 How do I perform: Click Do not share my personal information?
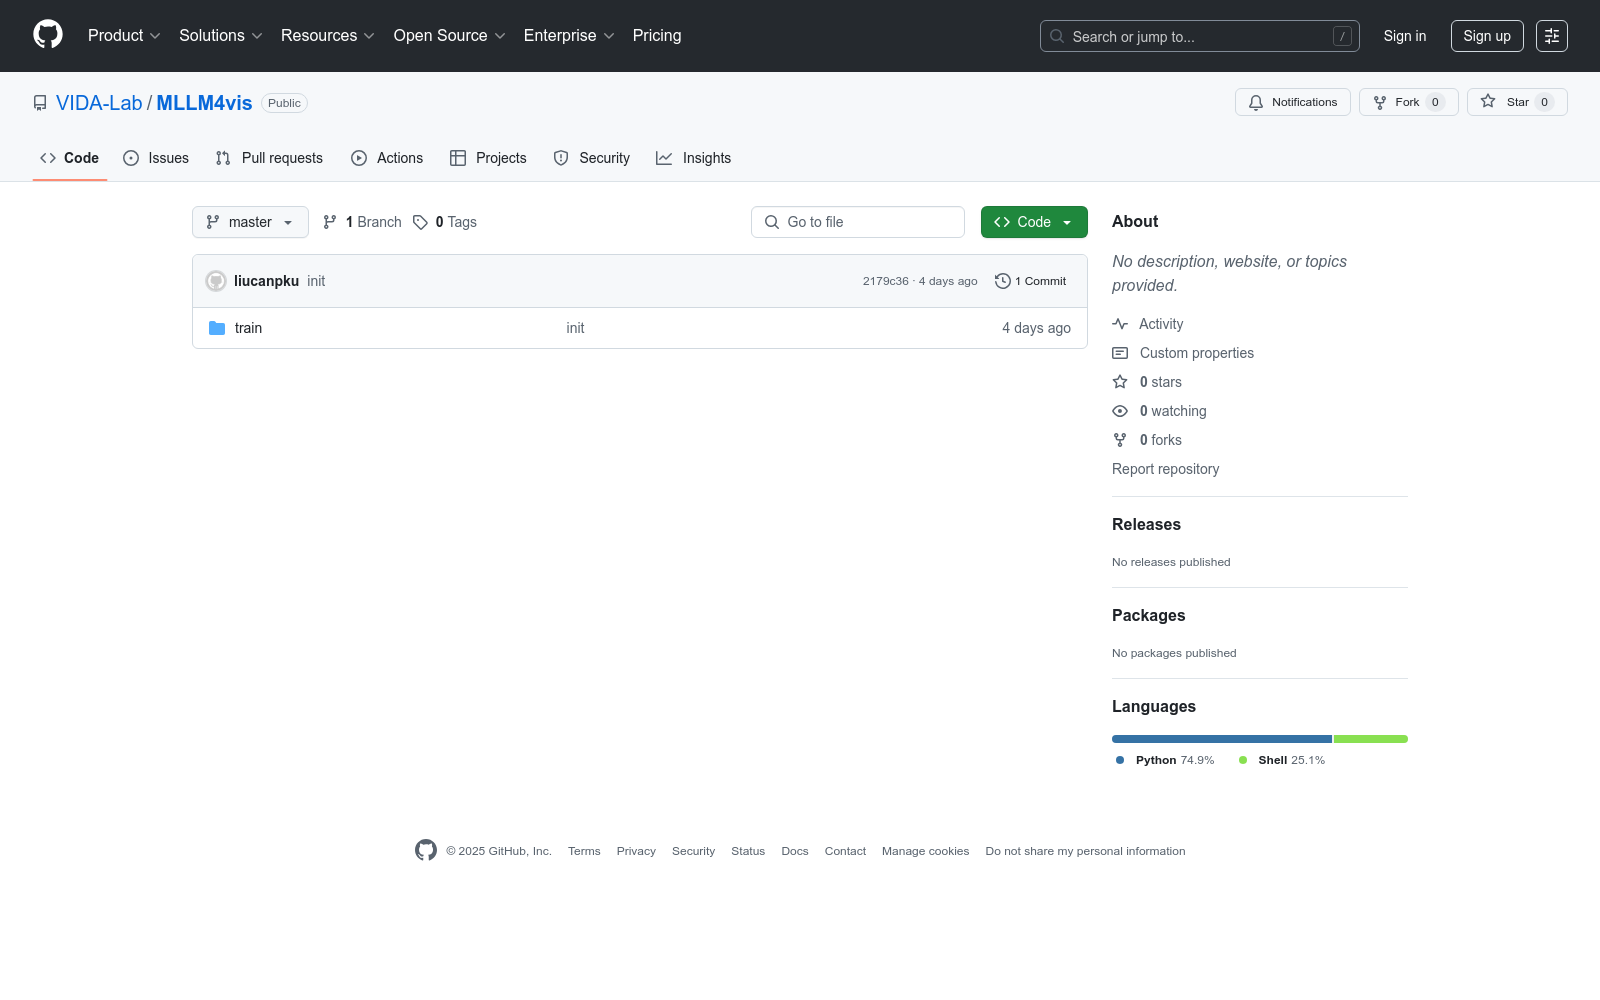[x=1085, y=851]
